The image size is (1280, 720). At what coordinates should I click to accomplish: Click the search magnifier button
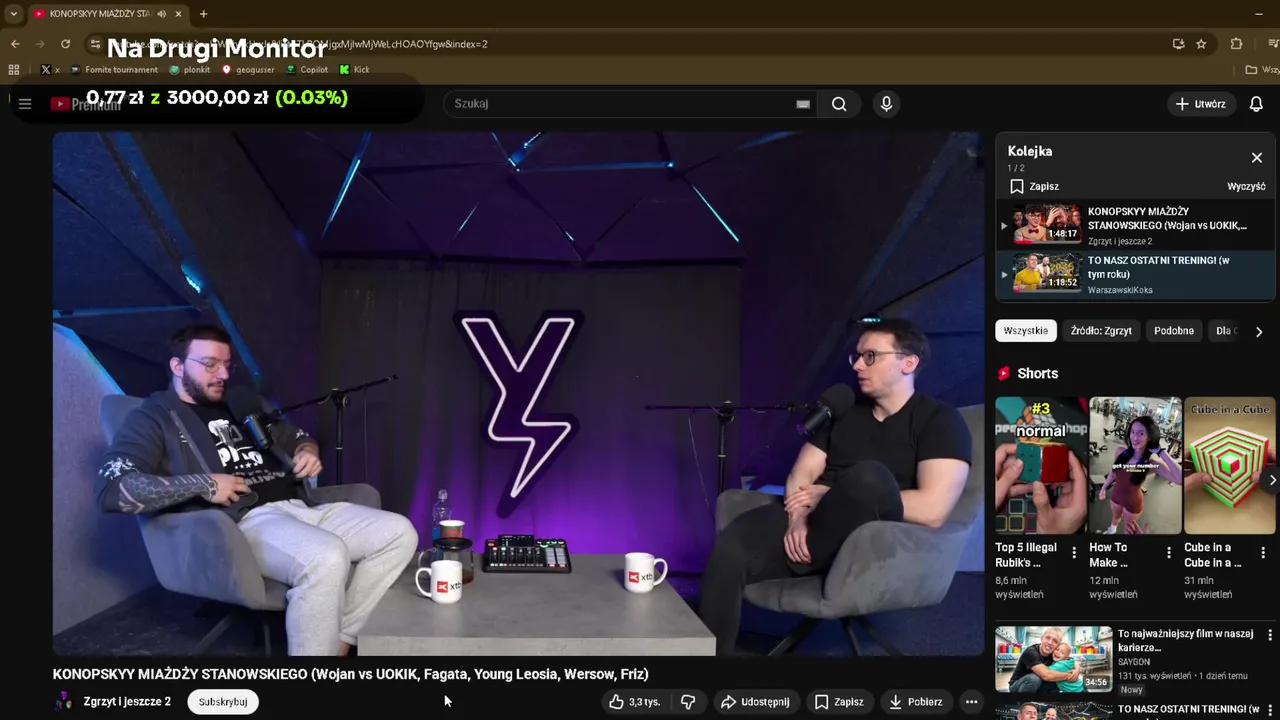[x=839, y=104]
